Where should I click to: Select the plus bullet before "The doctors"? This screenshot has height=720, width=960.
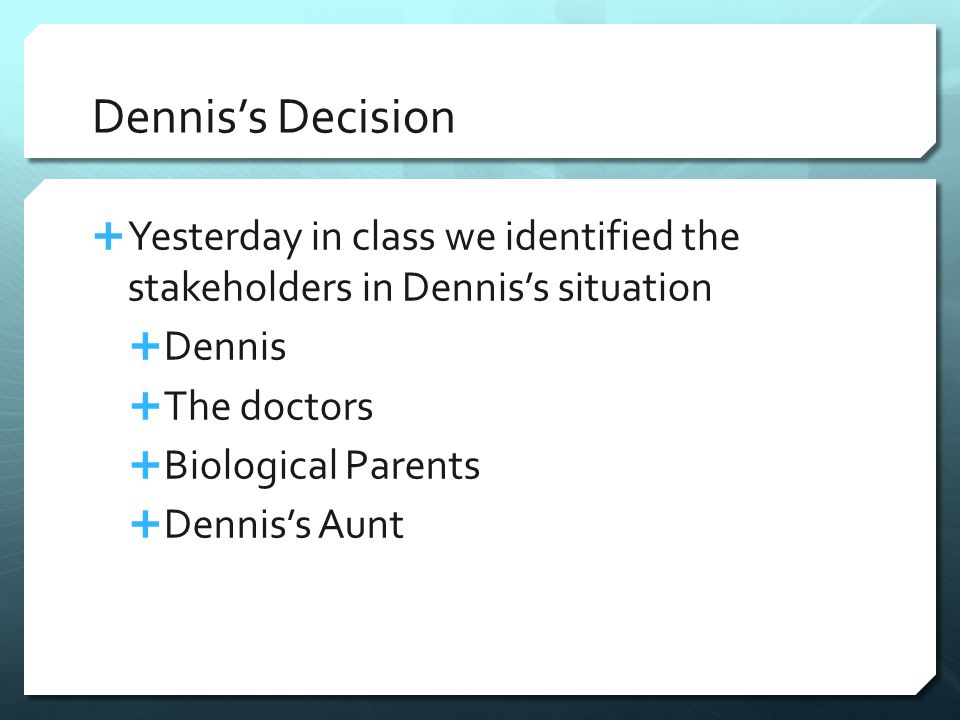pos(145,406)
